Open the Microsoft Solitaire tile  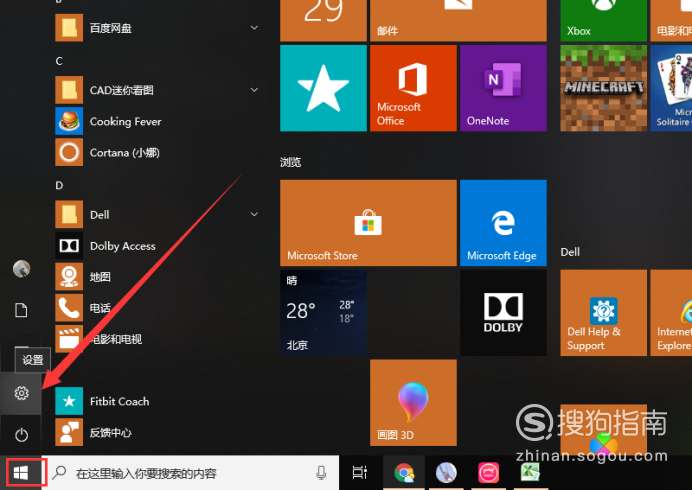click(x=671, y=88)
